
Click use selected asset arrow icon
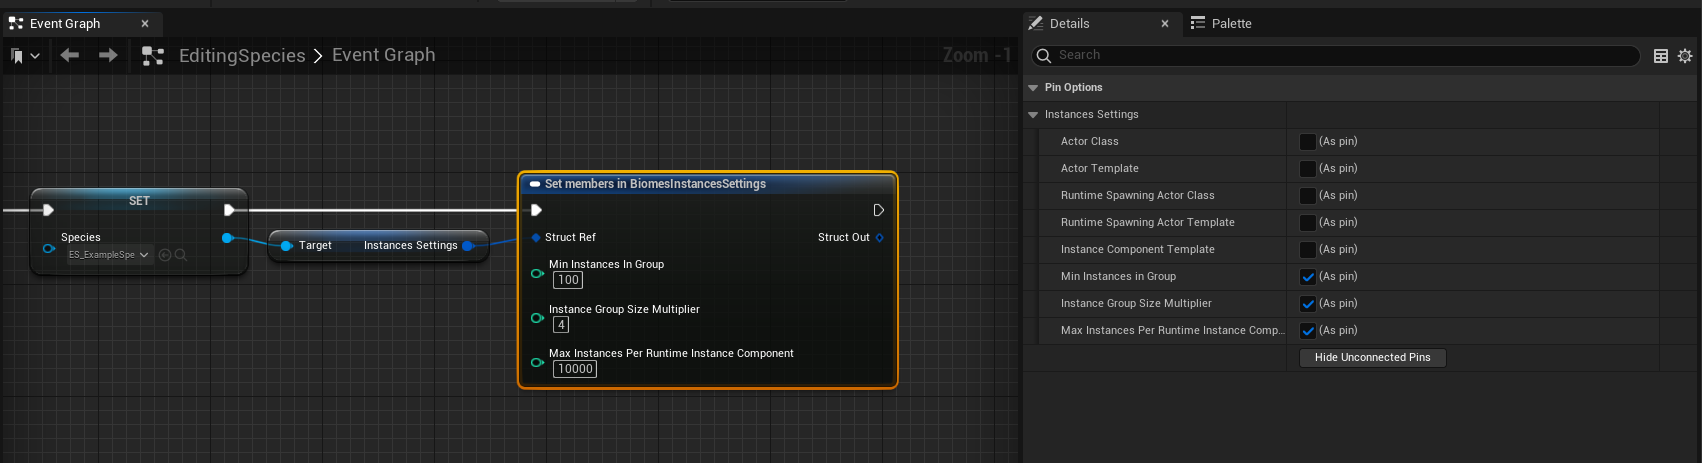coord(165,255)
